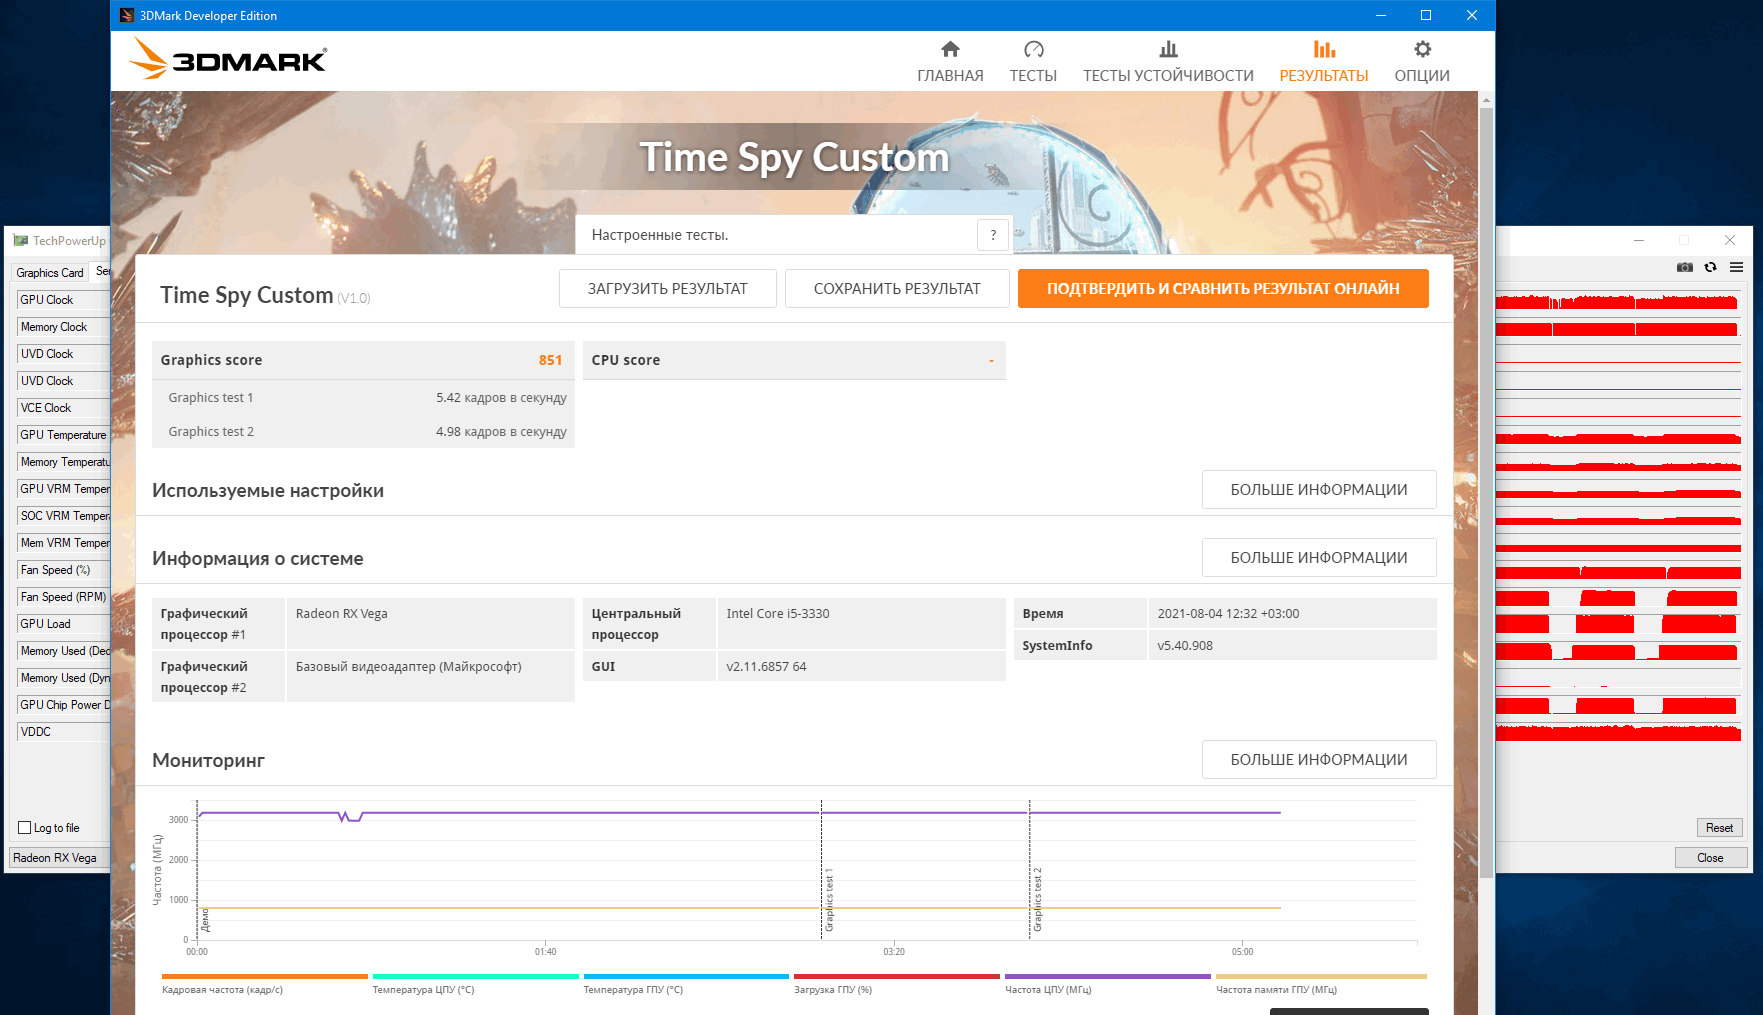Viewport: 1763px width, 1015px height.
Task: Toggle Частота памяти ГПУ legend color bar
Action: pyautogui.click(x=1321, y=976)
